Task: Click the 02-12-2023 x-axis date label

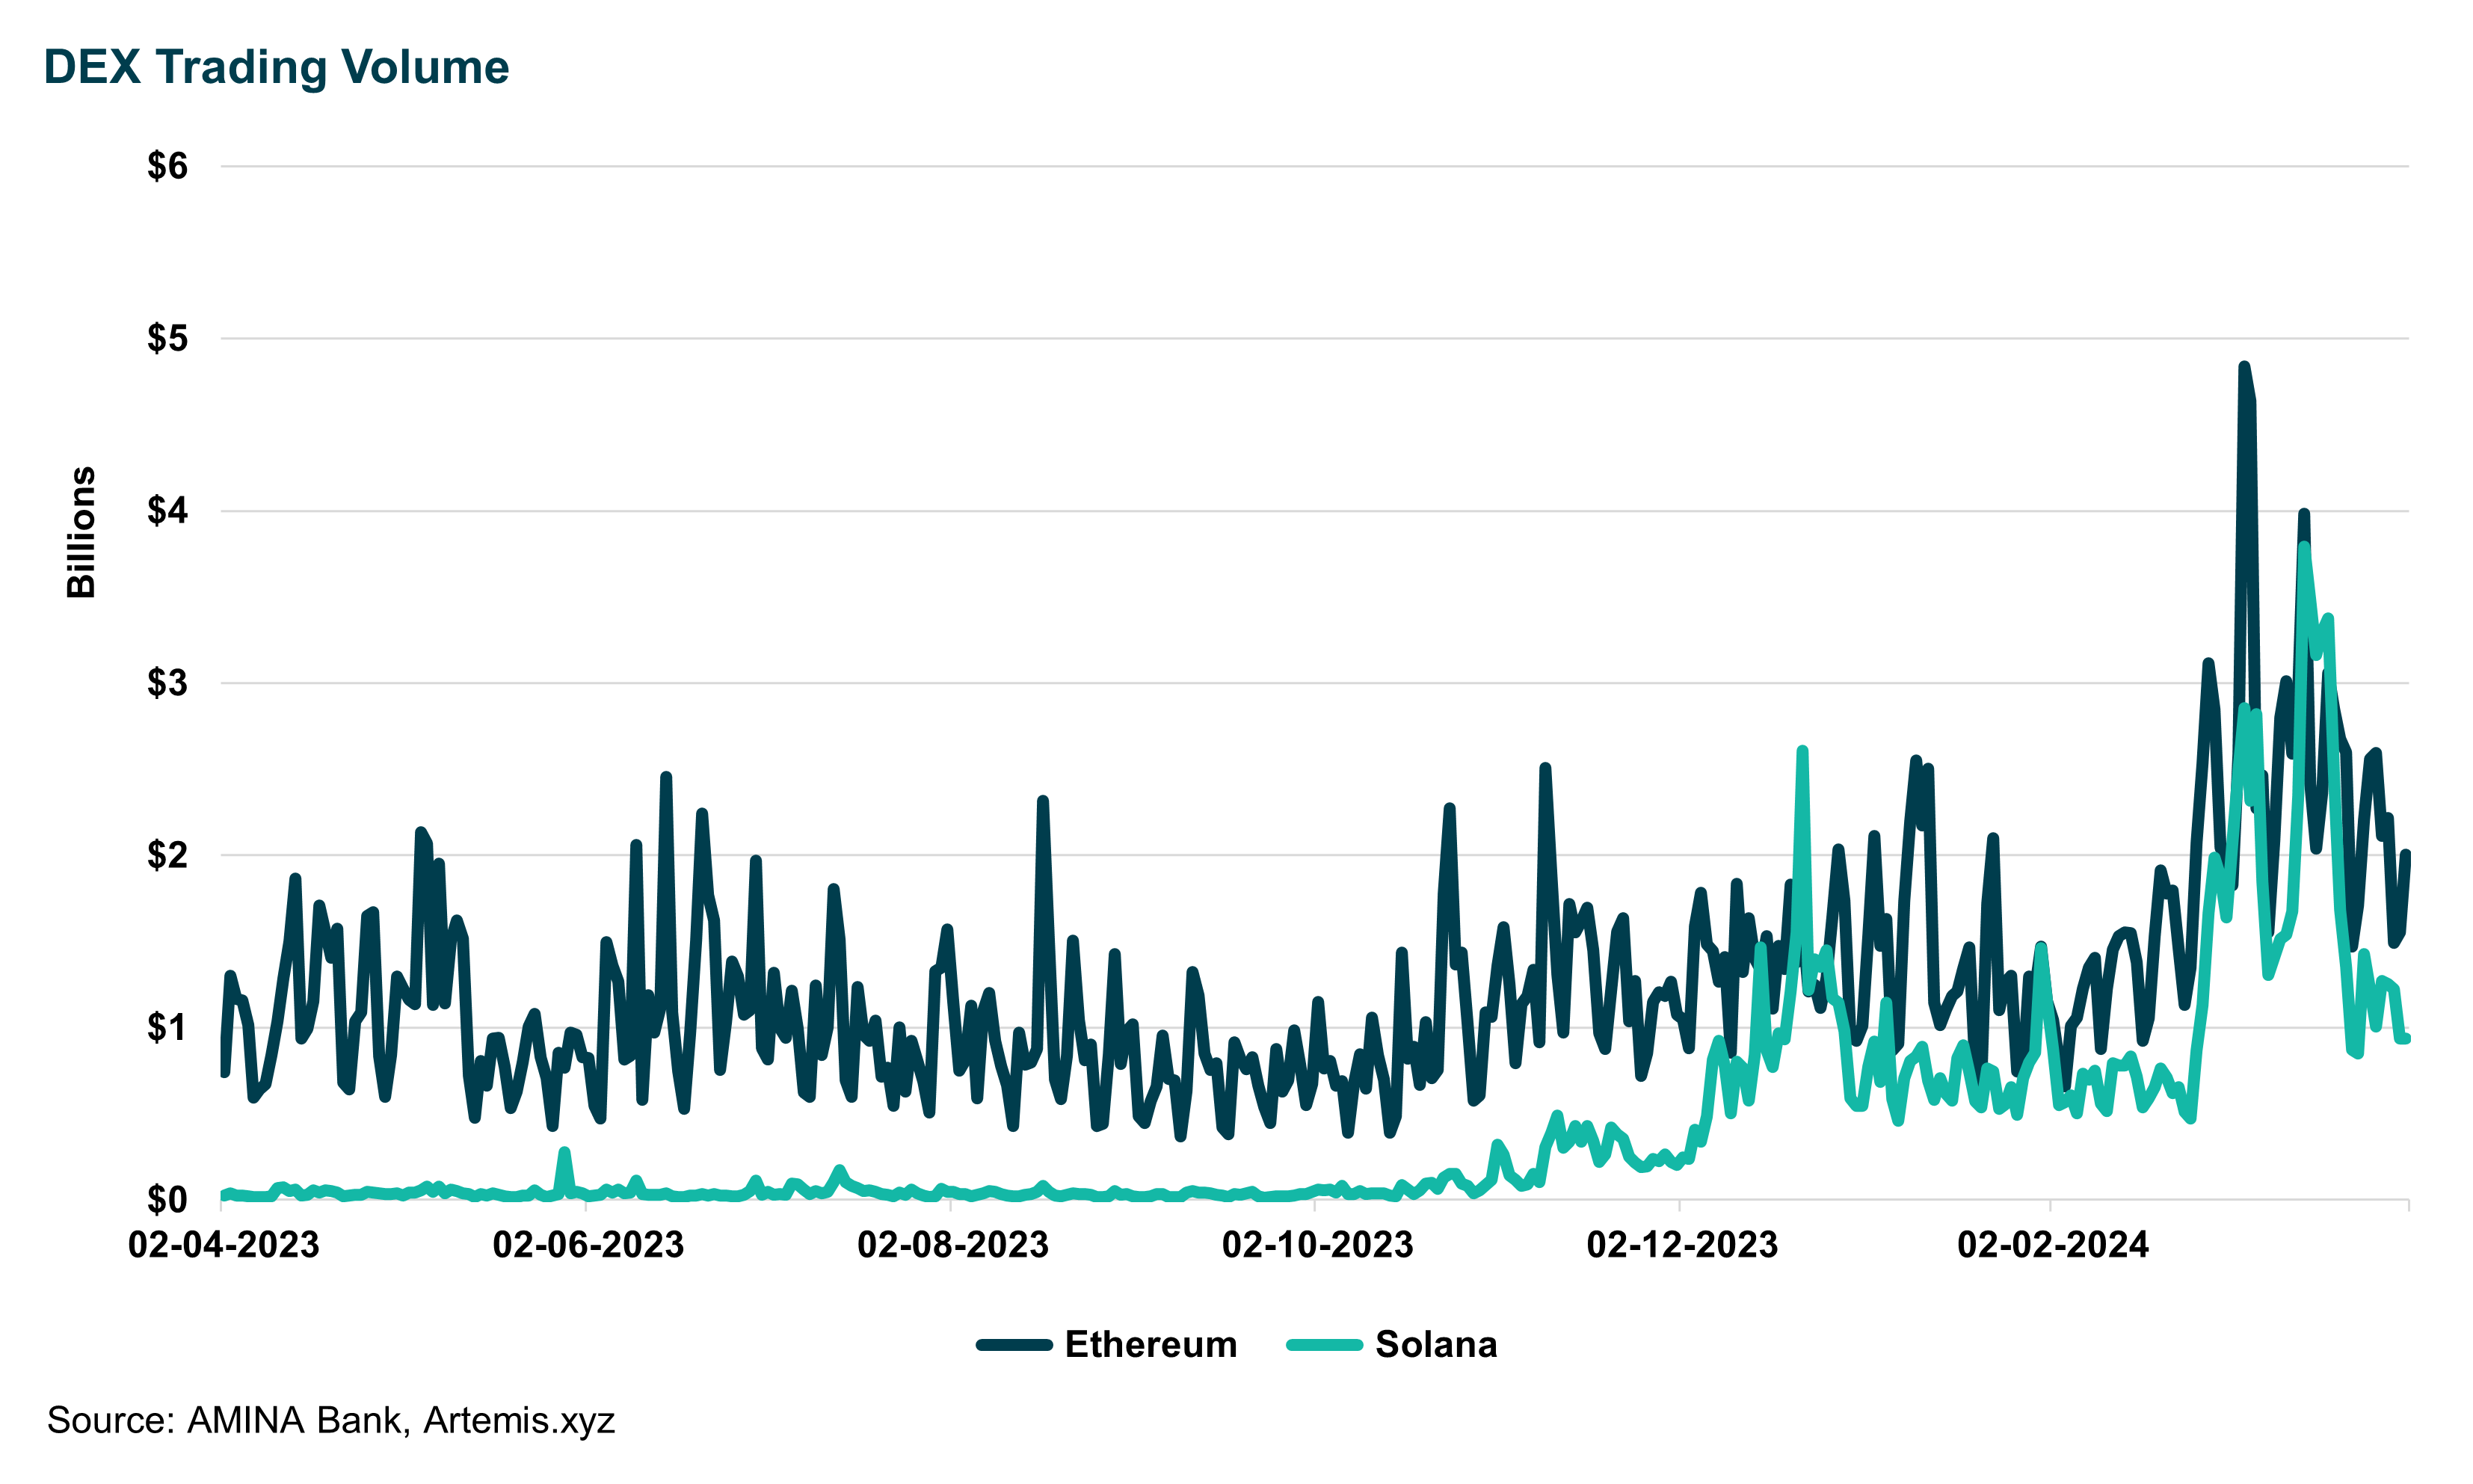Action: click(x=1682, y=1245)
